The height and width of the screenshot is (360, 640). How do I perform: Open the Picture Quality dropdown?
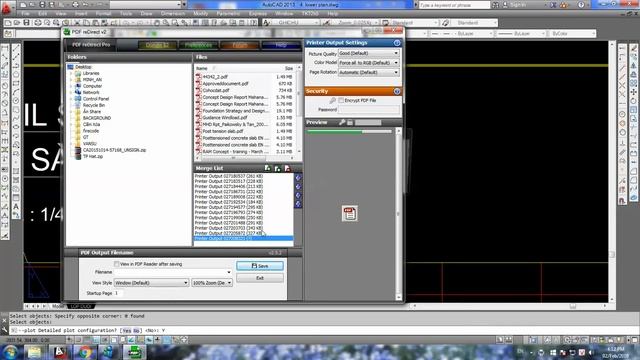pyautogui.click(x=369, y=53)
